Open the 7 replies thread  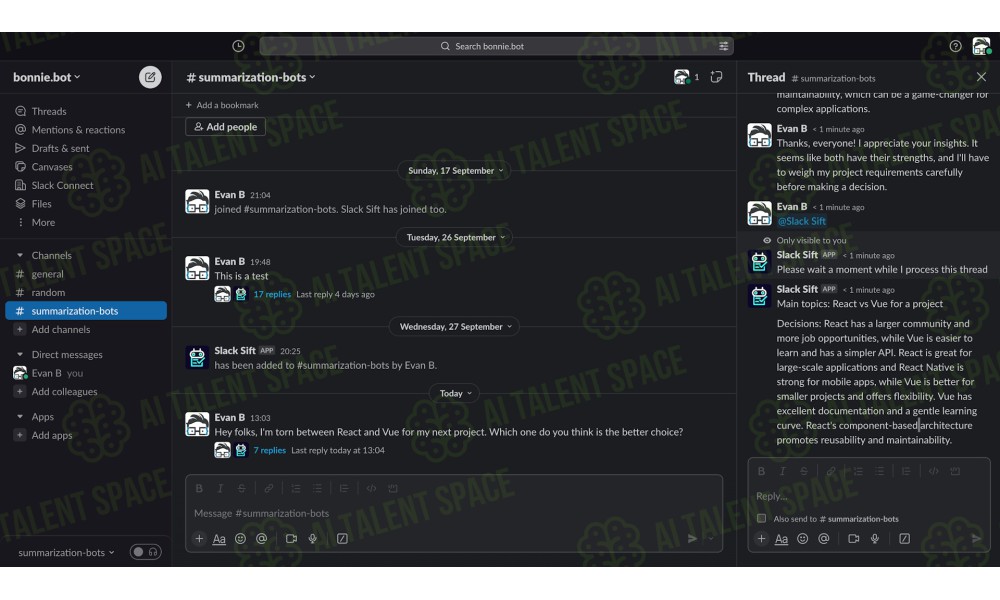pos(269,450)
